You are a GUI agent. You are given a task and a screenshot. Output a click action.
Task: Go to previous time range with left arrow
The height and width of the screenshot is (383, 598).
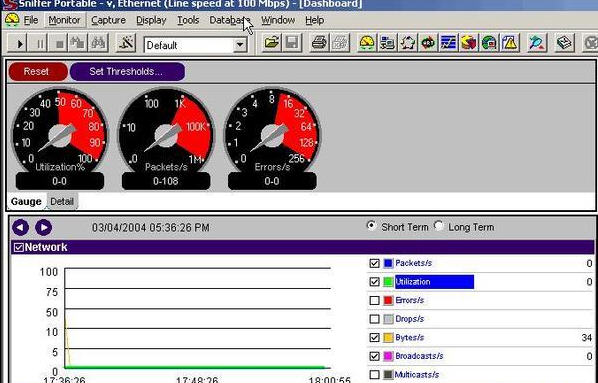click(x=20, y=227)
